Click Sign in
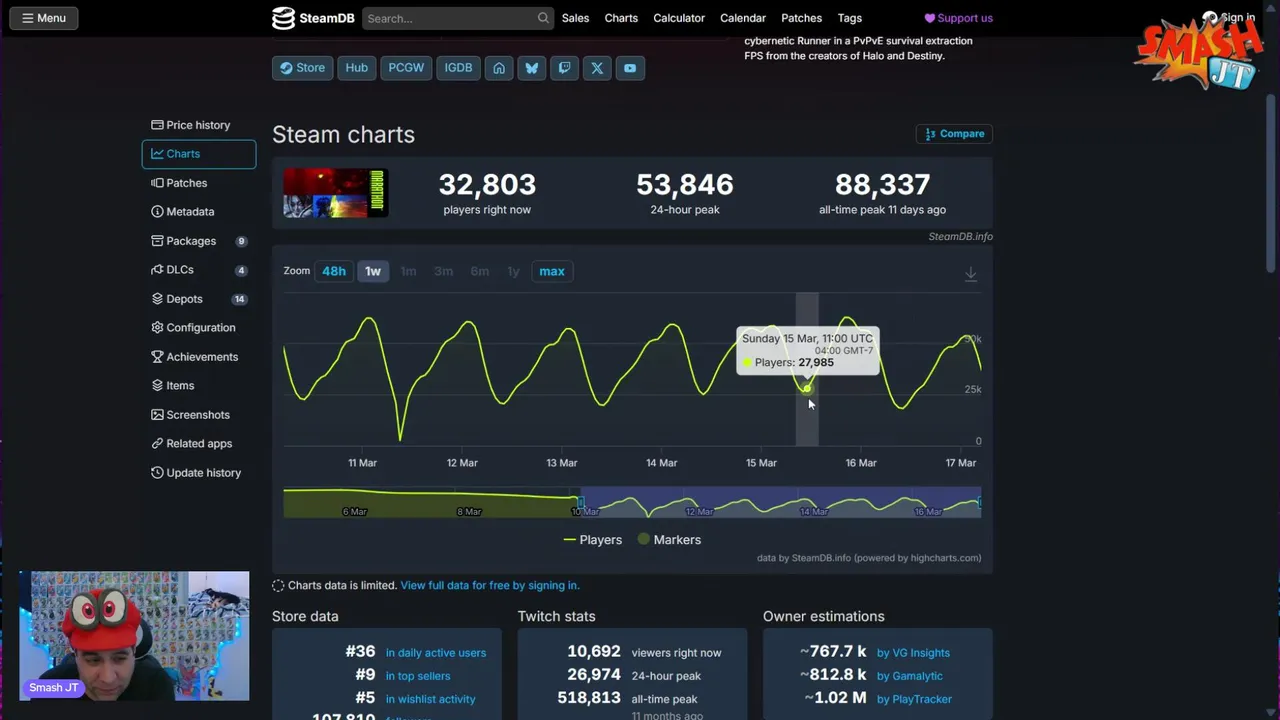 point(1229,18)
